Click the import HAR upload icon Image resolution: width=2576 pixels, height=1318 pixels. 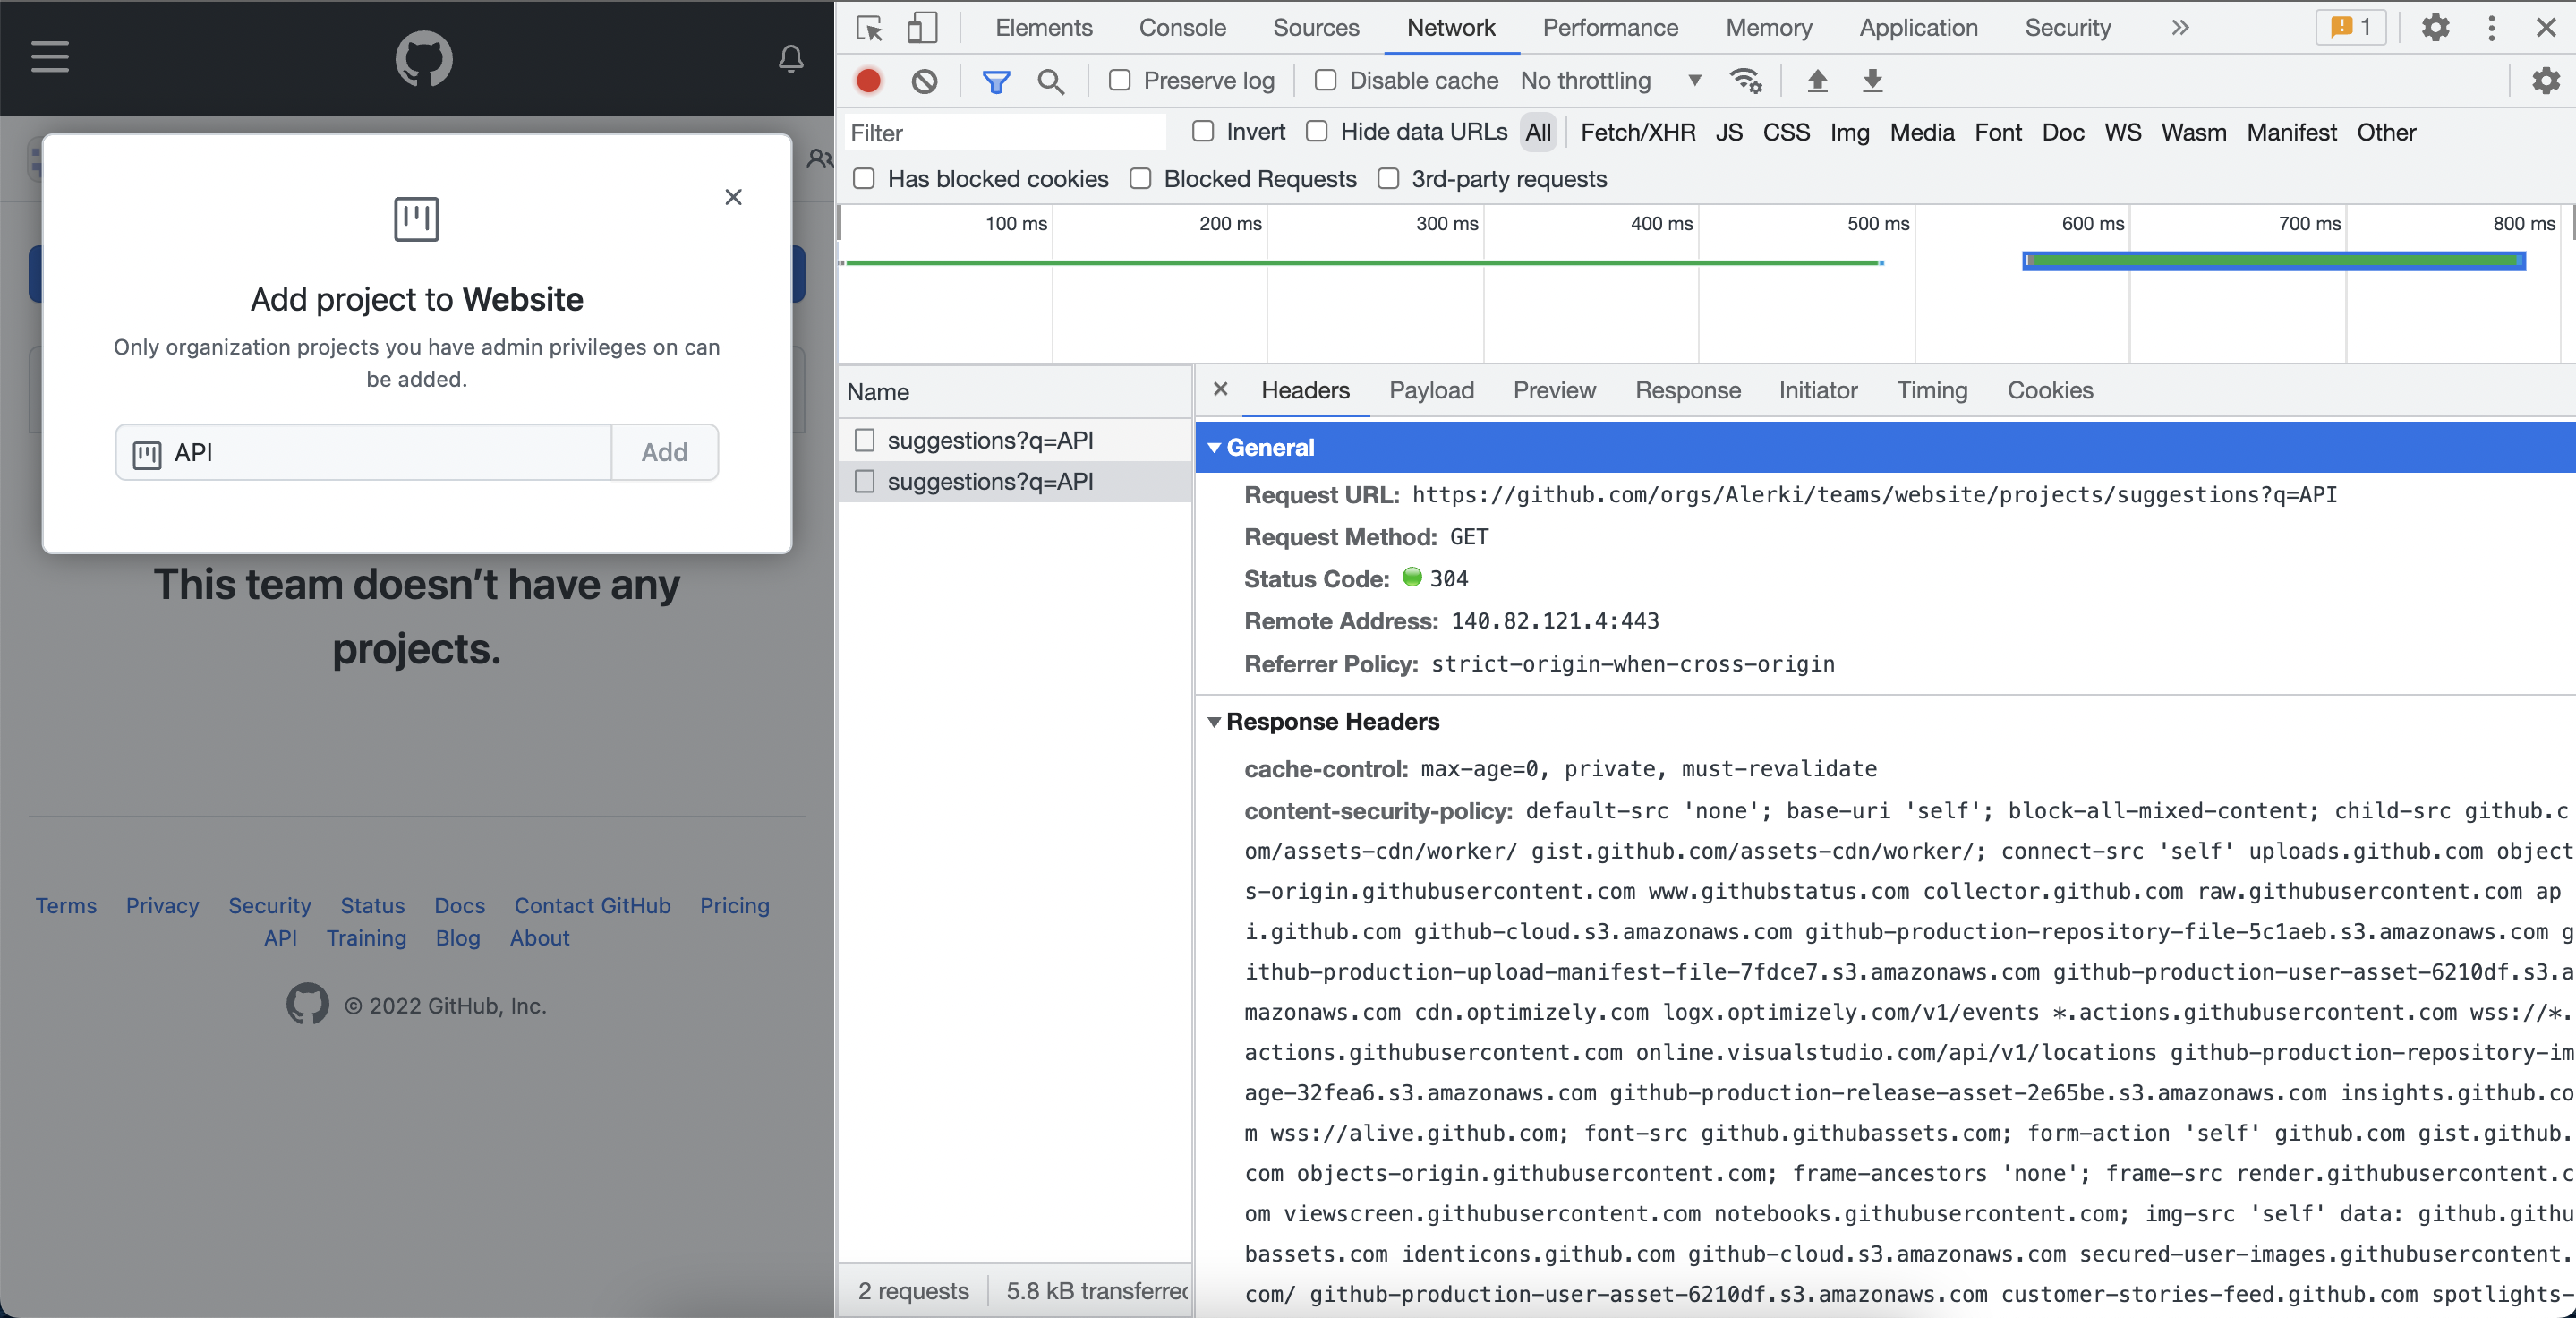tap(1817, 81)
